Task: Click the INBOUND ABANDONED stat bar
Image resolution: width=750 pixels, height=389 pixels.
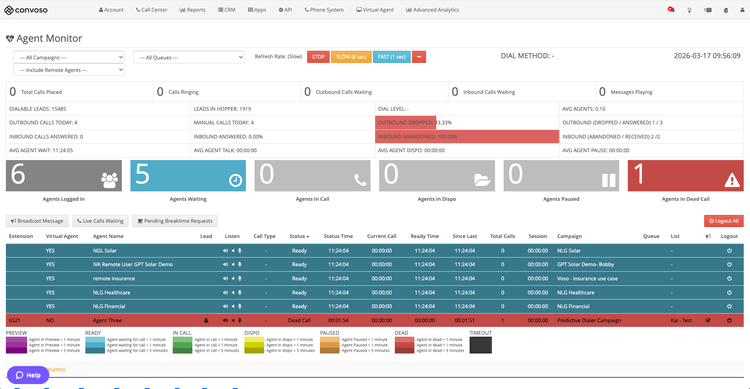Action: pyautogui.click(x=467, y=136)
